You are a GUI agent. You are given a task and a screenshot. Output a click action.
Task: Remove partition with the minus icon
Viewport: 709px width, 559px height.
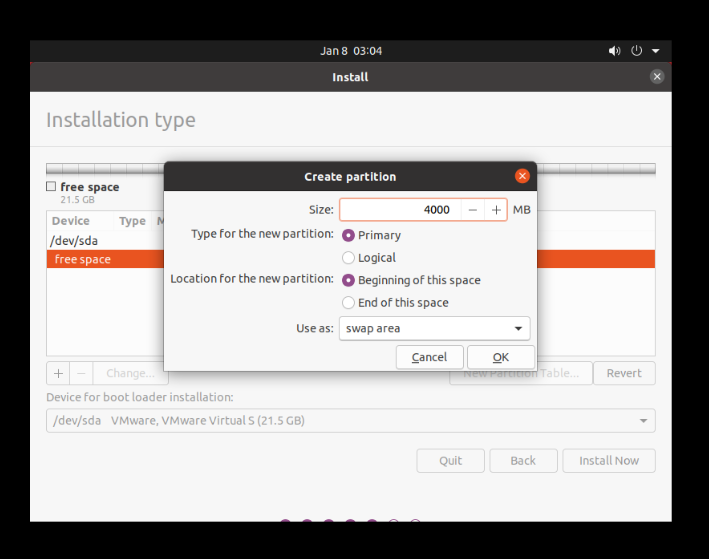coord(81,373)
